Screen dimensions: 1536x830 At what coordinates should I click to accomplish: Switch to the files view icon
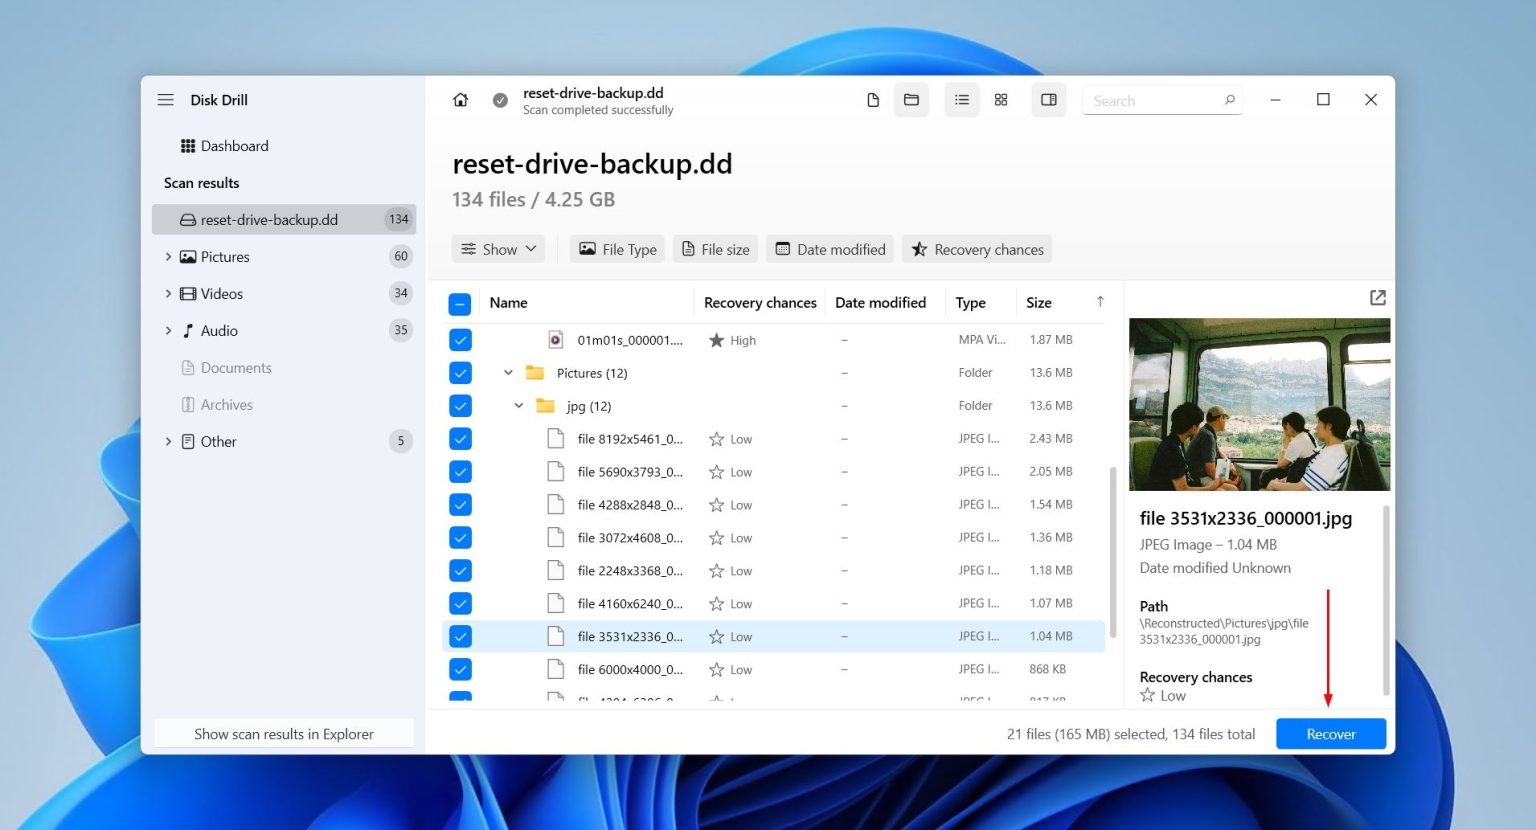[873, 100]
